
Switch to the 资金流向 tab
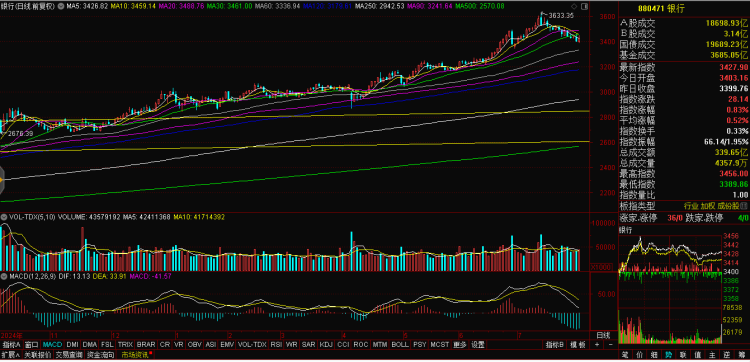100,355
